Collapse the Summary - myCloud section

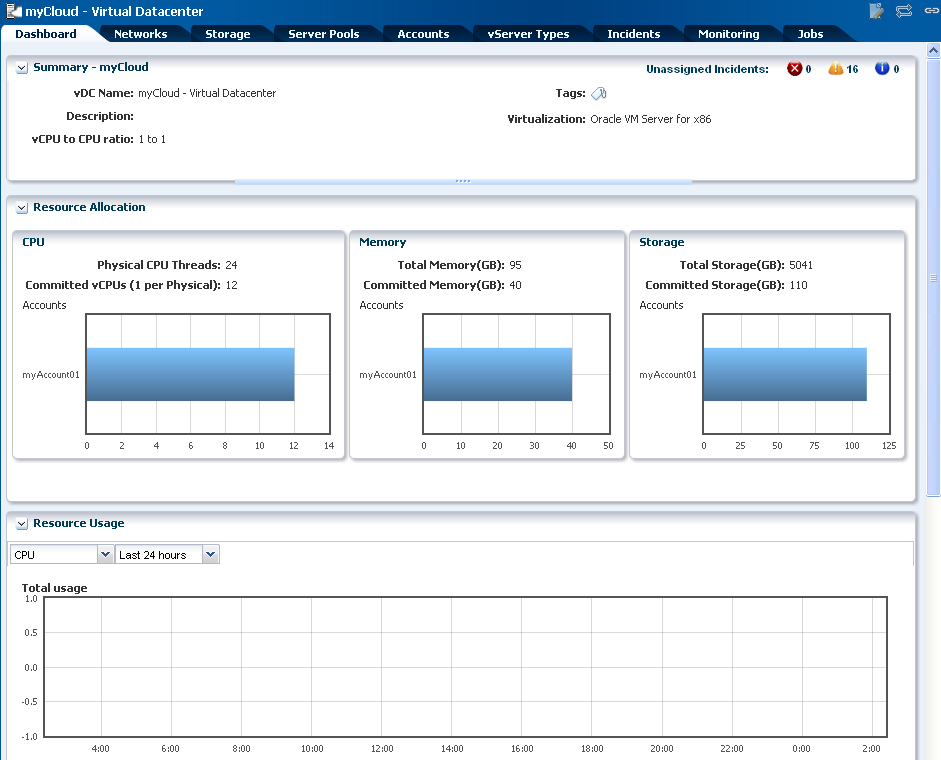click(22, 68)
